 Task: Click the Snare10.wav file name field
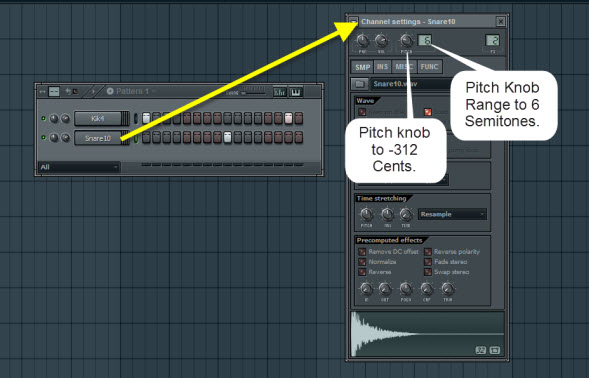pos(411,84)
